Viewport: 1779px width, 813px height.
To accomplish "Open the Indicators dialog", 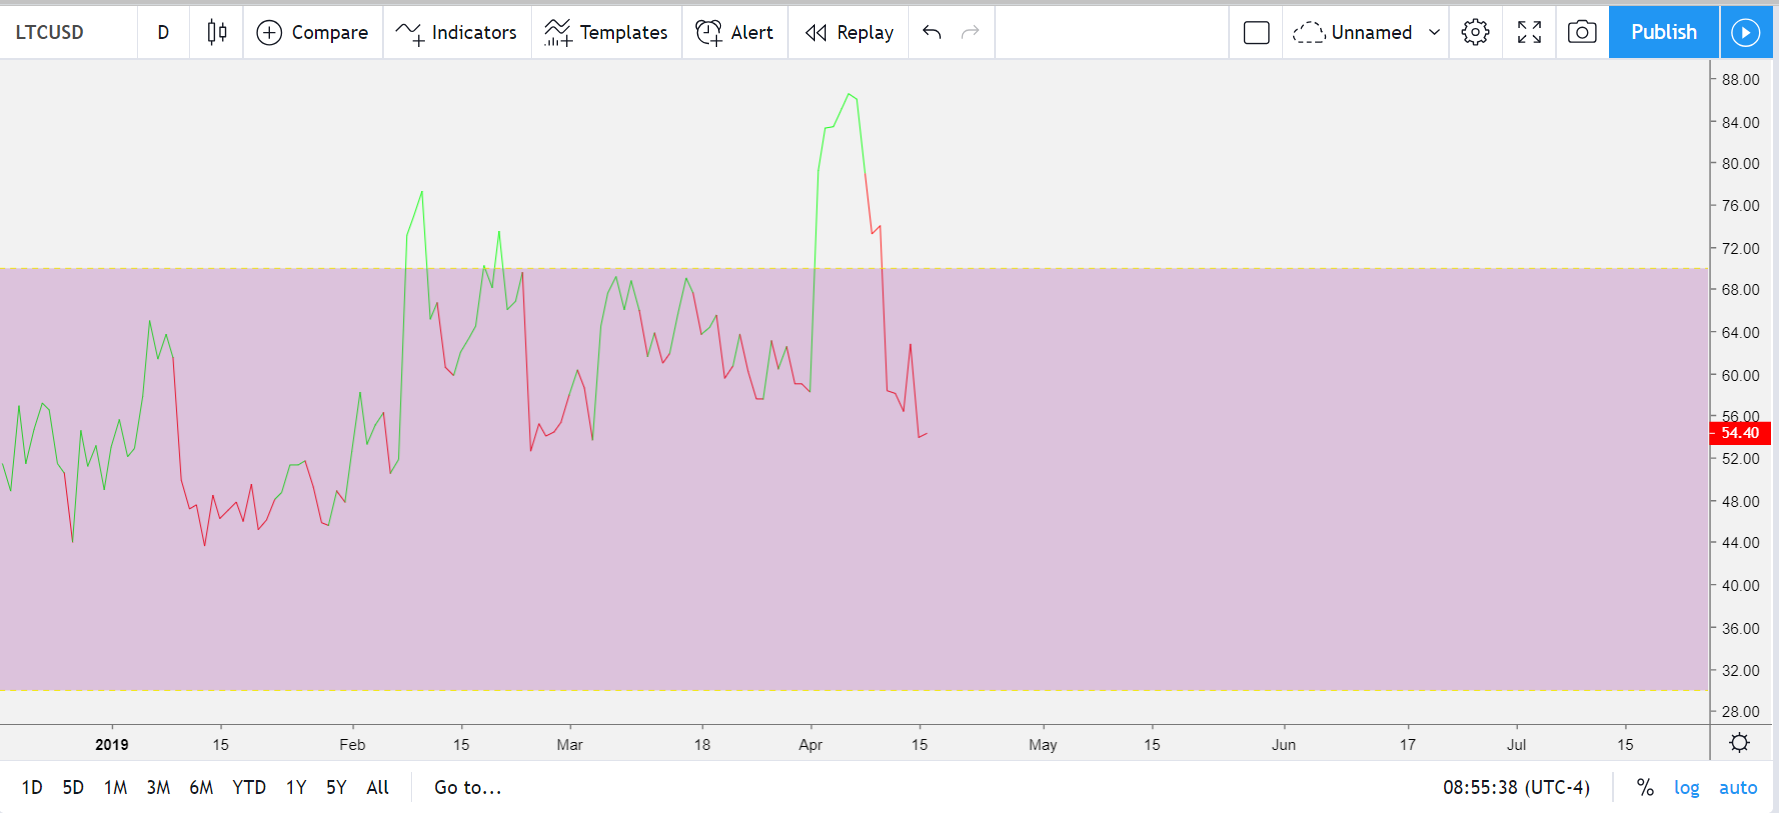I will tap(457, 32).
